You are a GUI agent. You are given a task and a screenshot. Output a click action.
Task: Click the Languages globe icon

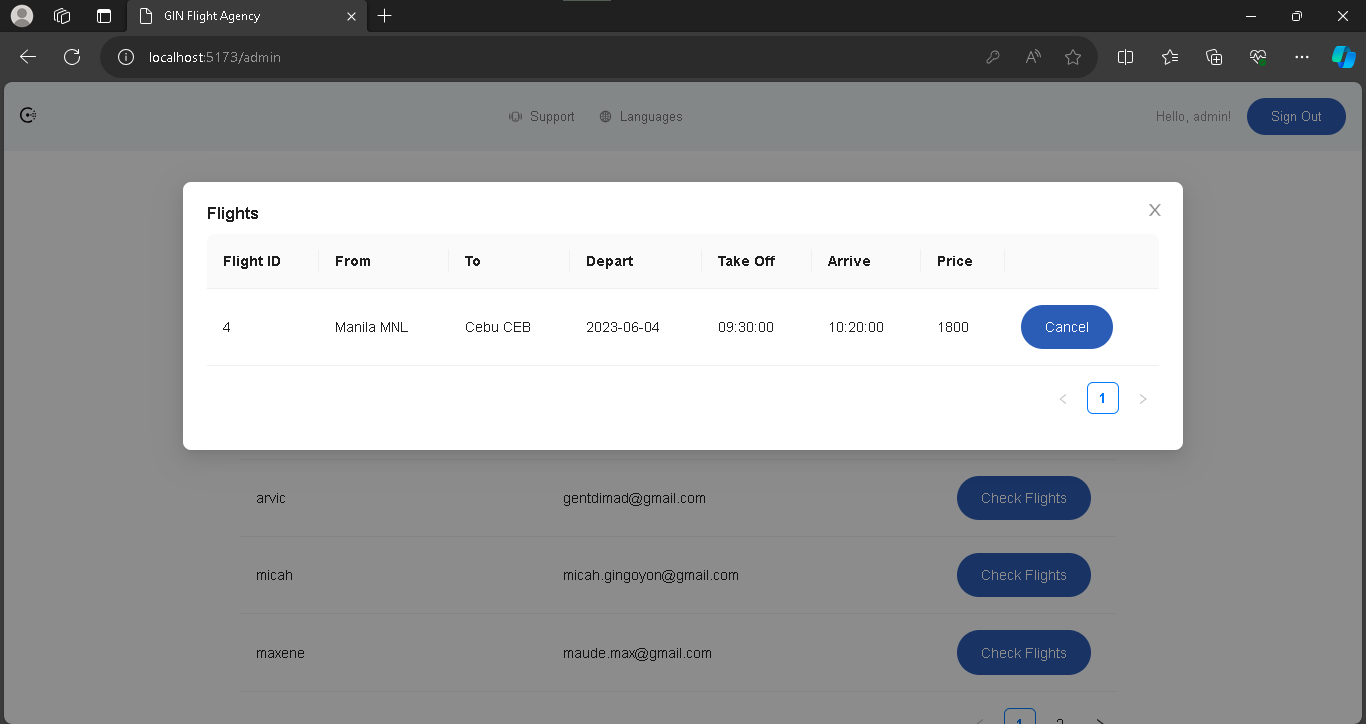pos(604,116)
